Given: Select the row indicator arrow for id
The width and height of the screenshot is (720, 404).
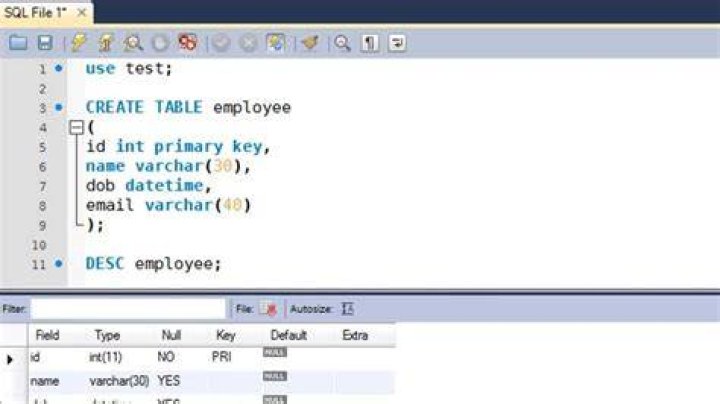Looking at the screenshot, I should [x=10, y=359].
